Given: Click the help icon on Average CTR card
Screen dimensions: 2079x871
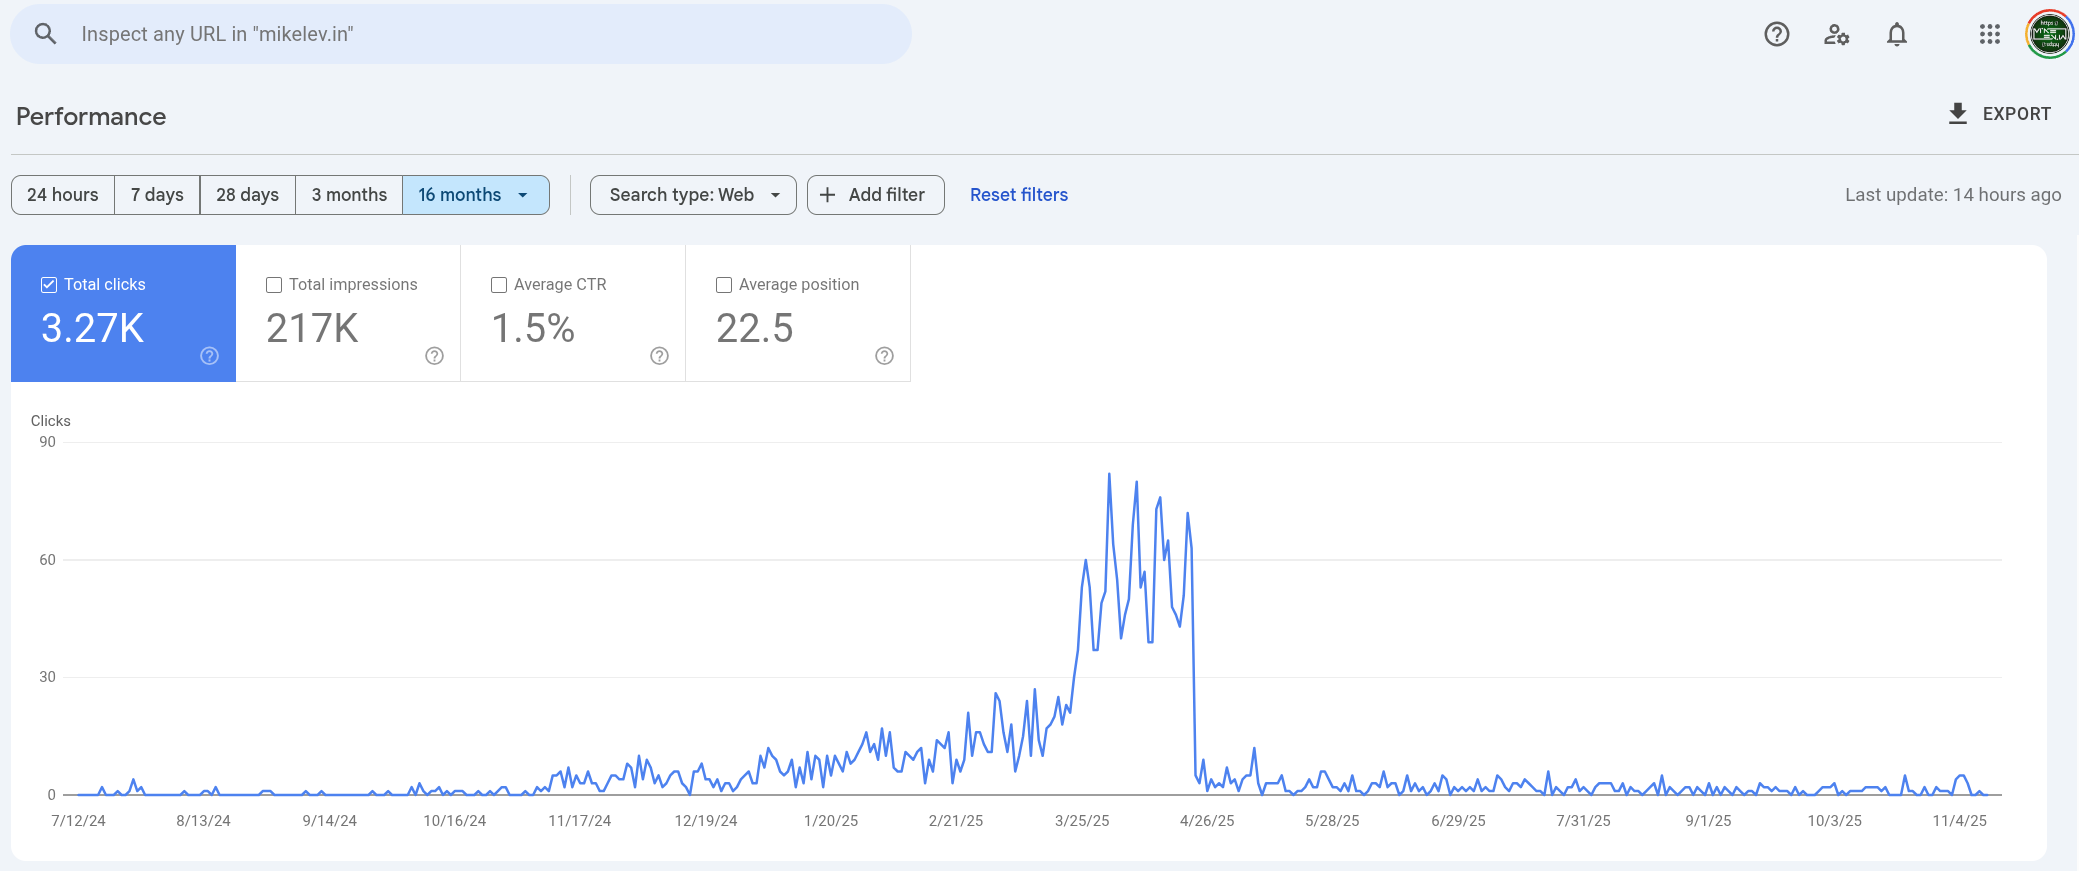Looking at the screenshot, I should click(x=659, y=356).
